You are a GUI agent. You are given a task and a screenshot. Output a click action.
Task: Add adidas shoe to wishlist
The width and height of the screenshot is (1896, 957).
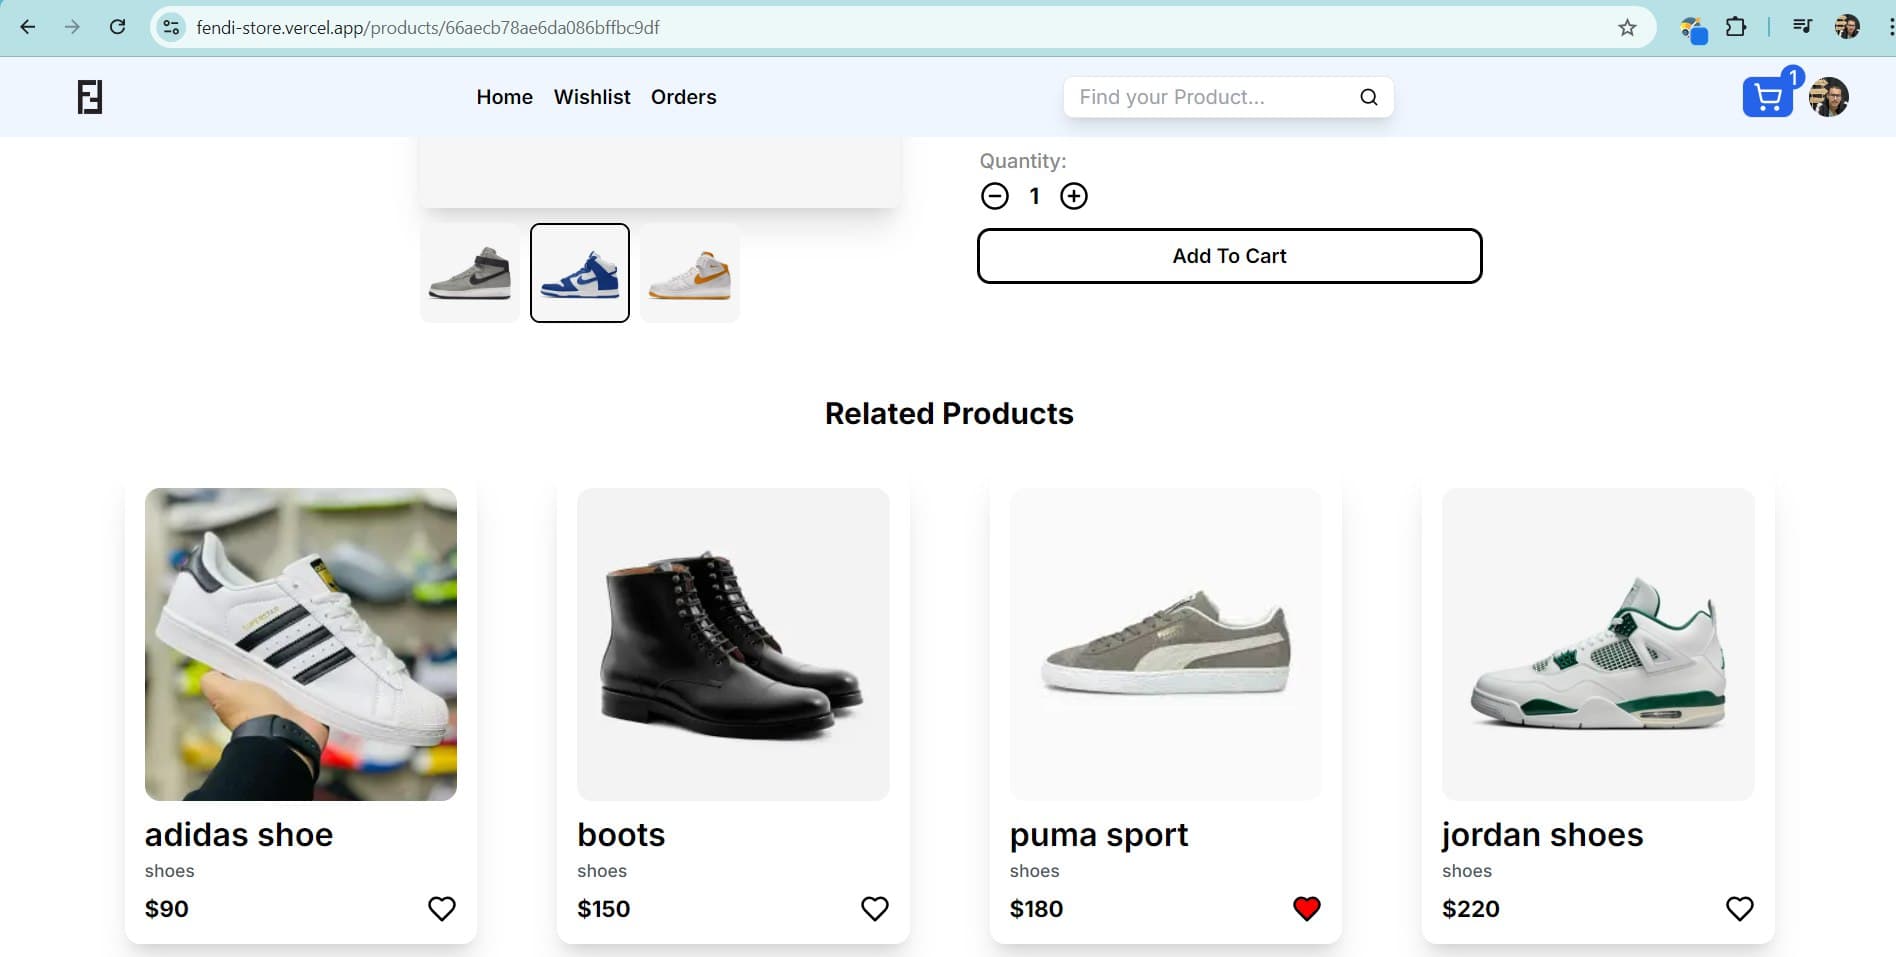click(x=441, y=908)
